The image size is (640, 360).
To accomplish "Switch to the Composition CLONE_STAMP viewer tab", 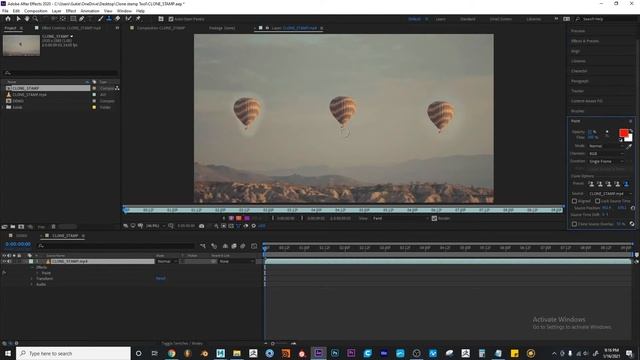I will (160, 28).
